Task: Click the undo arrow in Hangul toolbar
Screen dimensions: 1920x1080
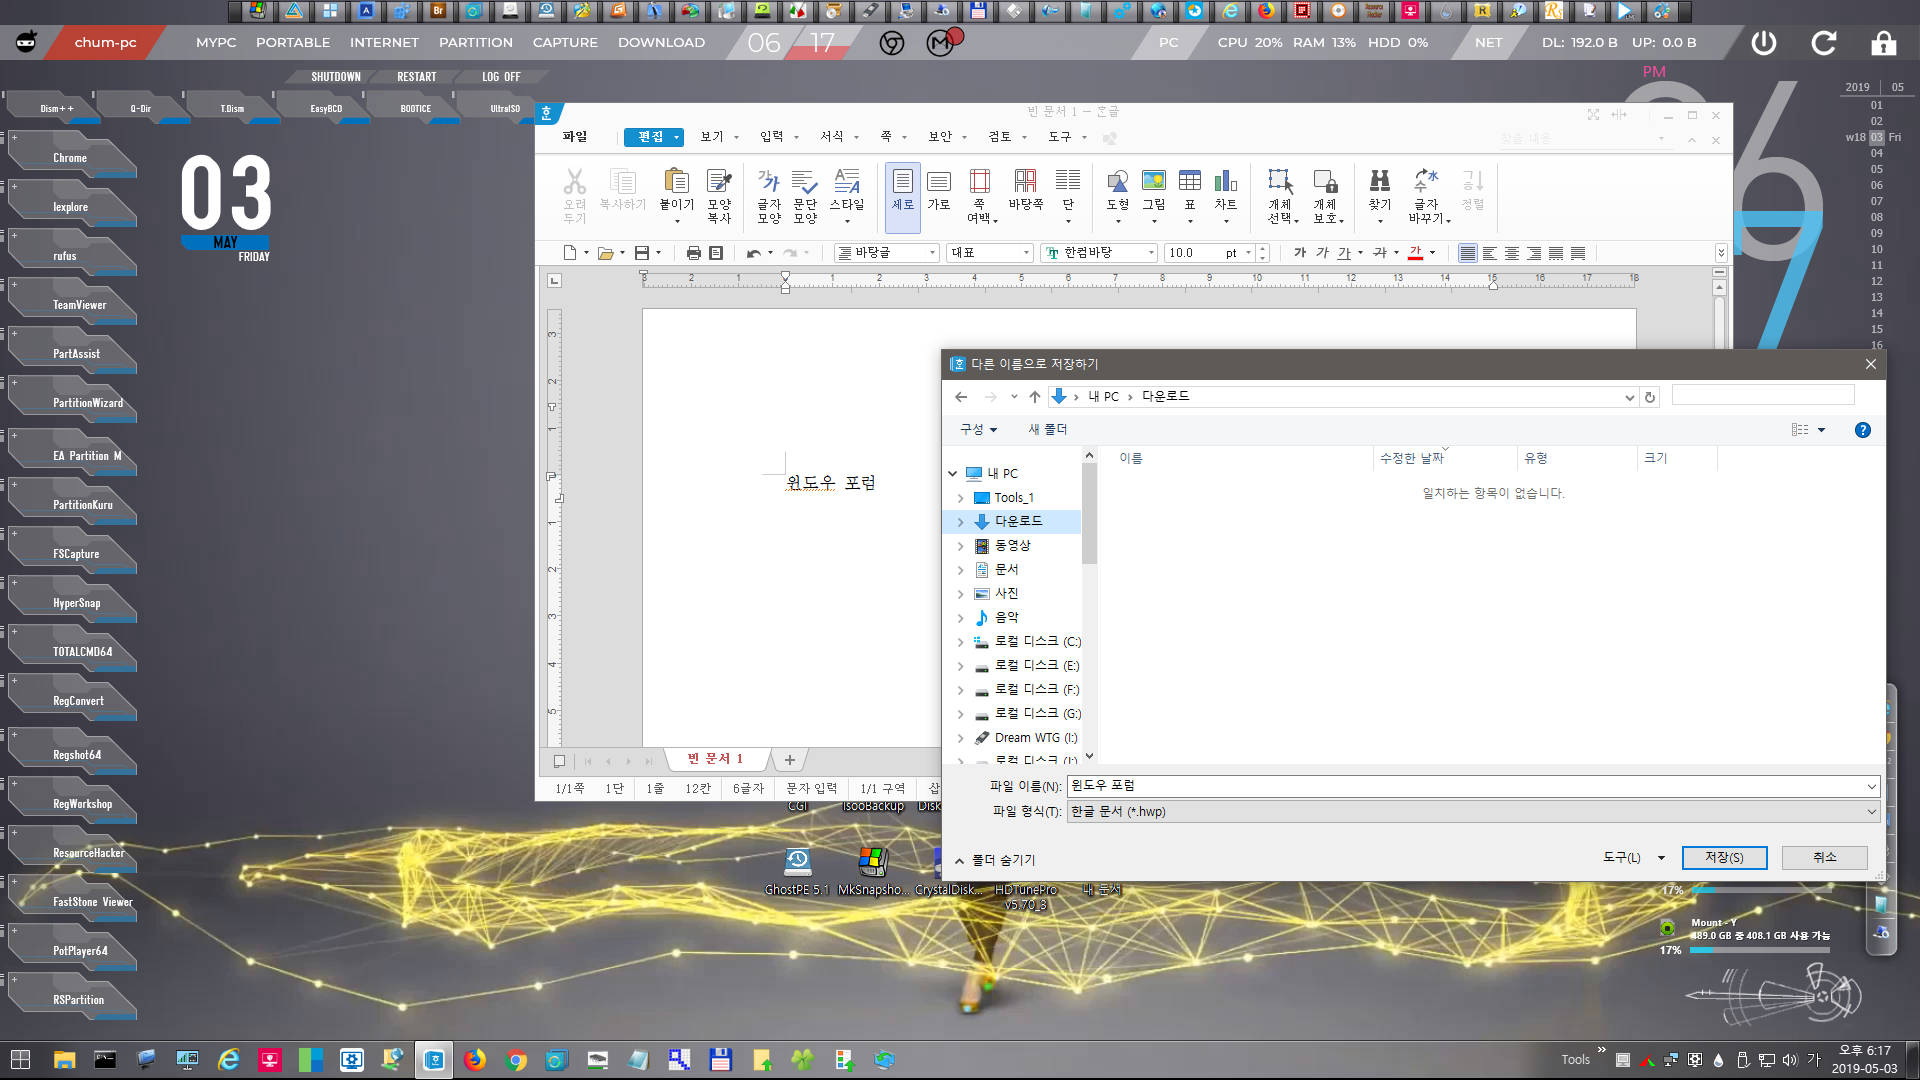Action: point(754,253)
